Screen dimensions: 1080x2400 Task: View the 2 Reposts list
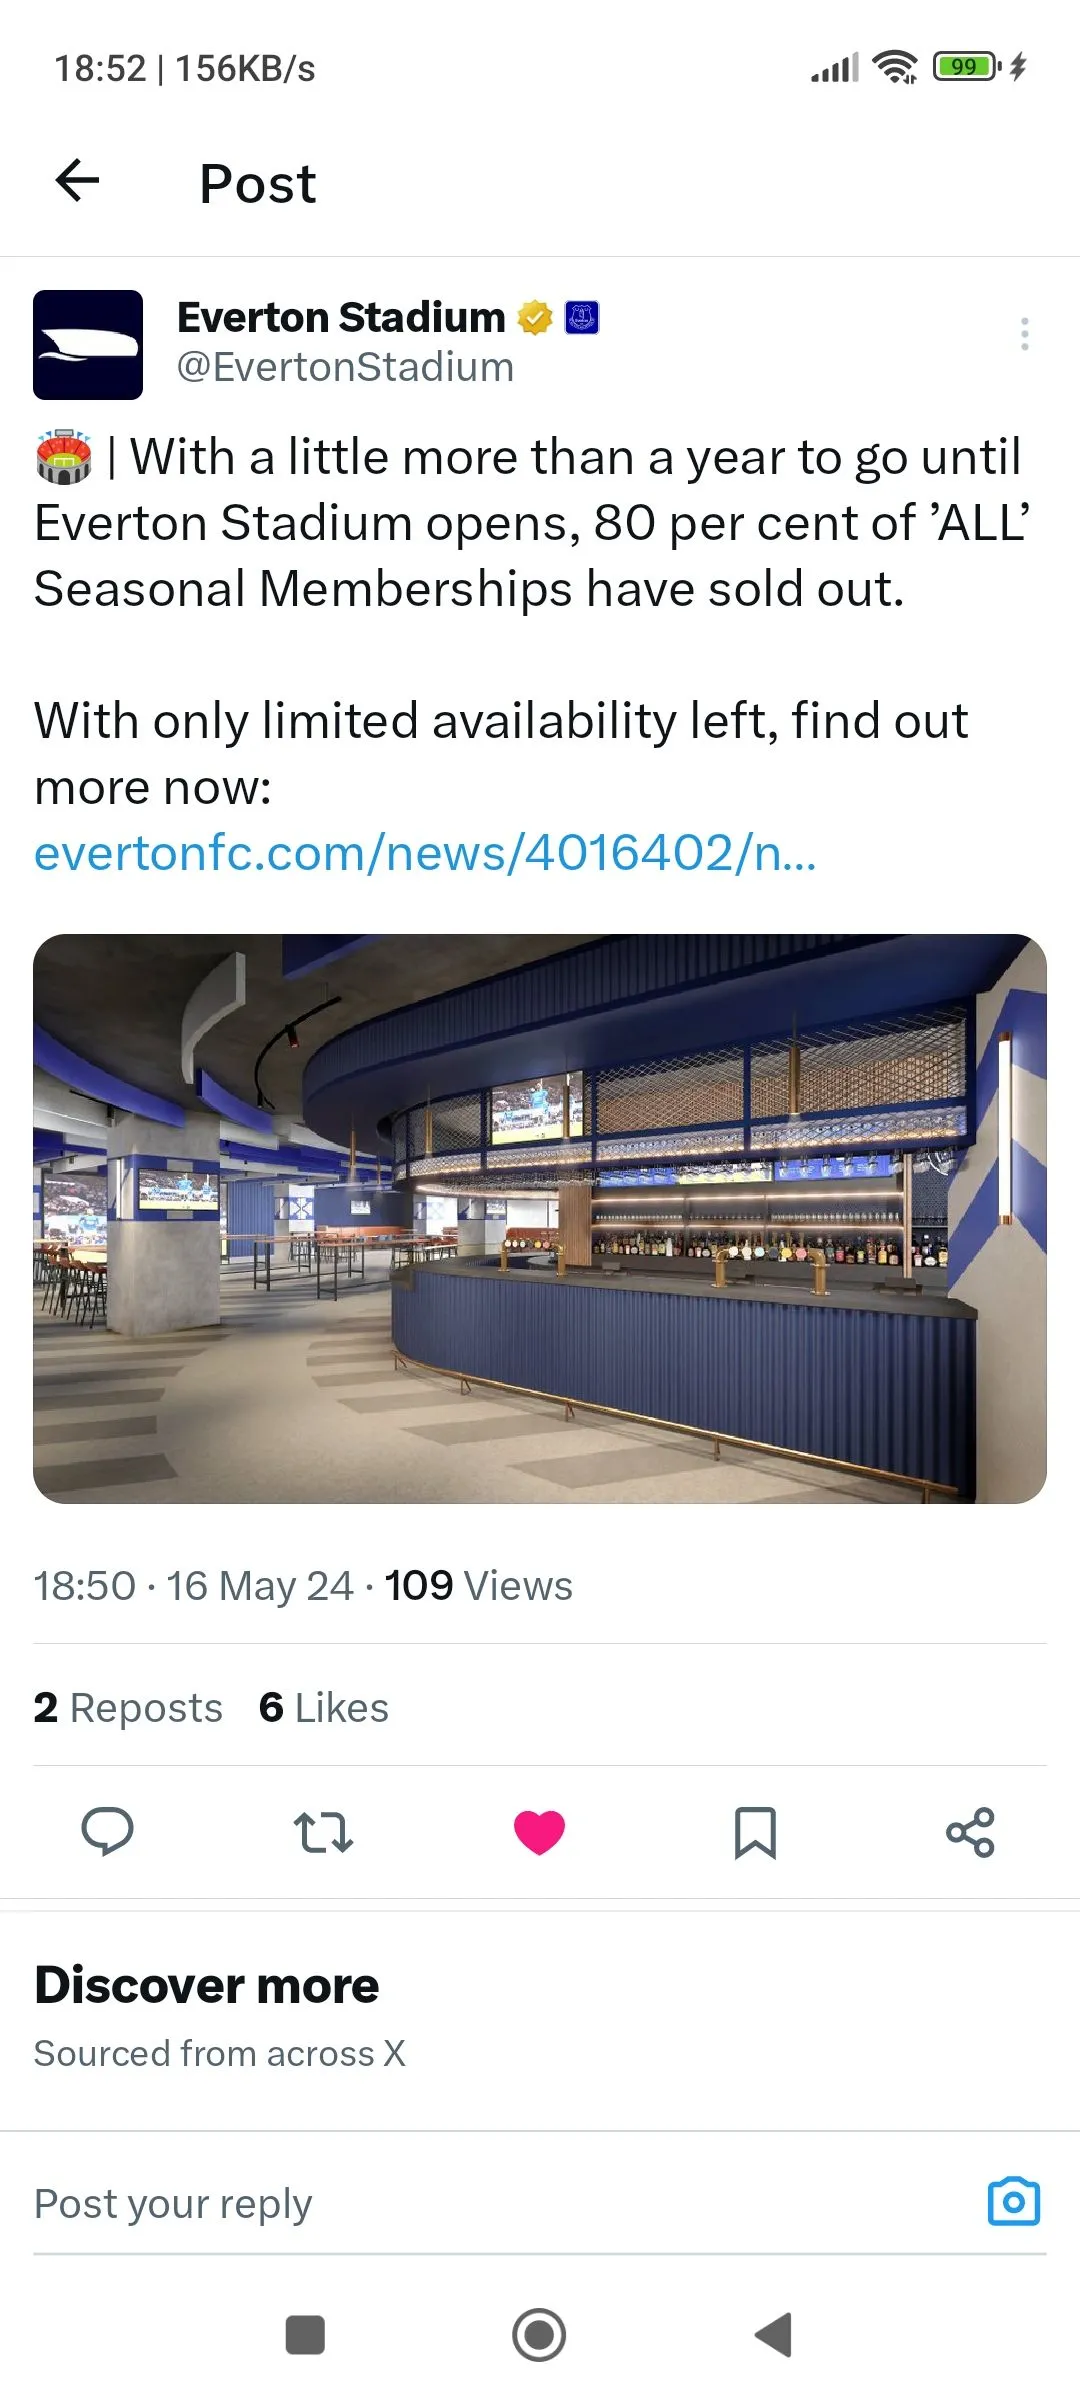pyautogui.click(x=128, y=1708)
